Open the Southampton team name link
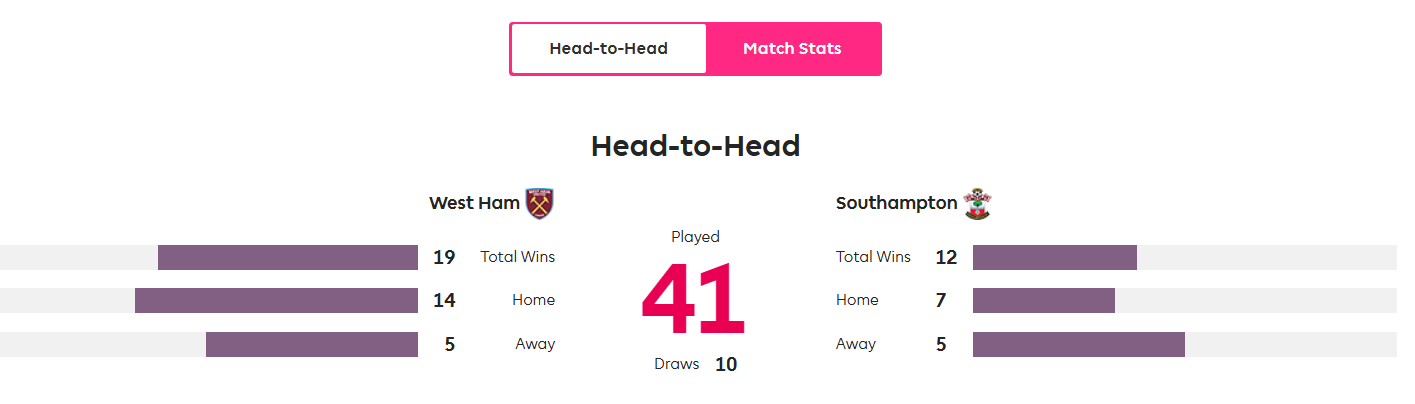Screen dimensions: 1415x404 point(896,203)
